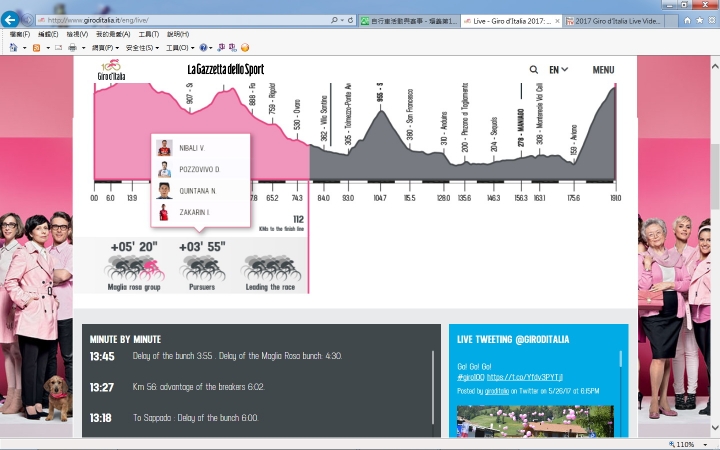Click the giroditalia Twitter poster link
The height and width of the screenshot is (450, 720).
[x=496, y=391]
